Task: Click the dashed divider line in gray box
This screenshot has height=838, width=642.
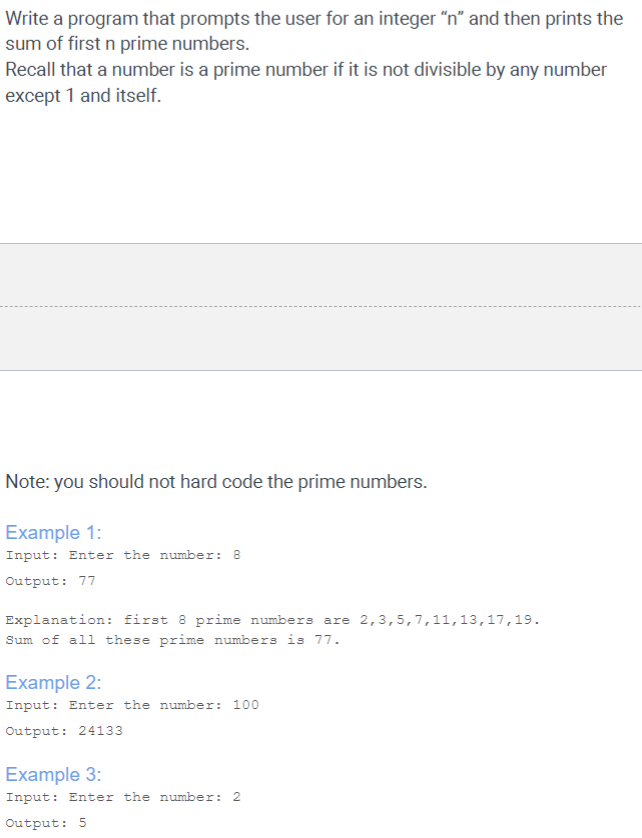Action: coord(321,307)
